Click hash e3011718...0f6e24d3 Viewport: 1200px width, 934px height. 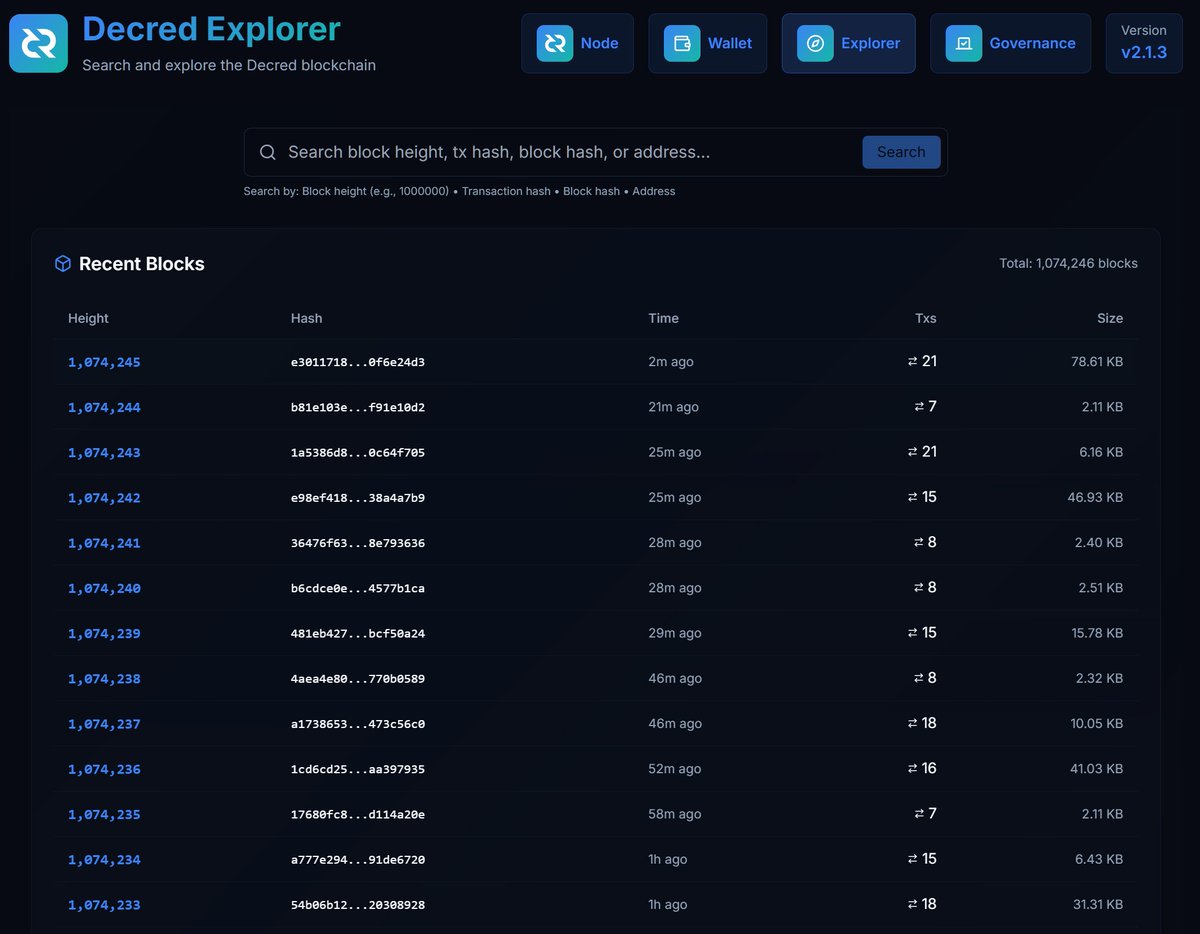click(358, 362)
